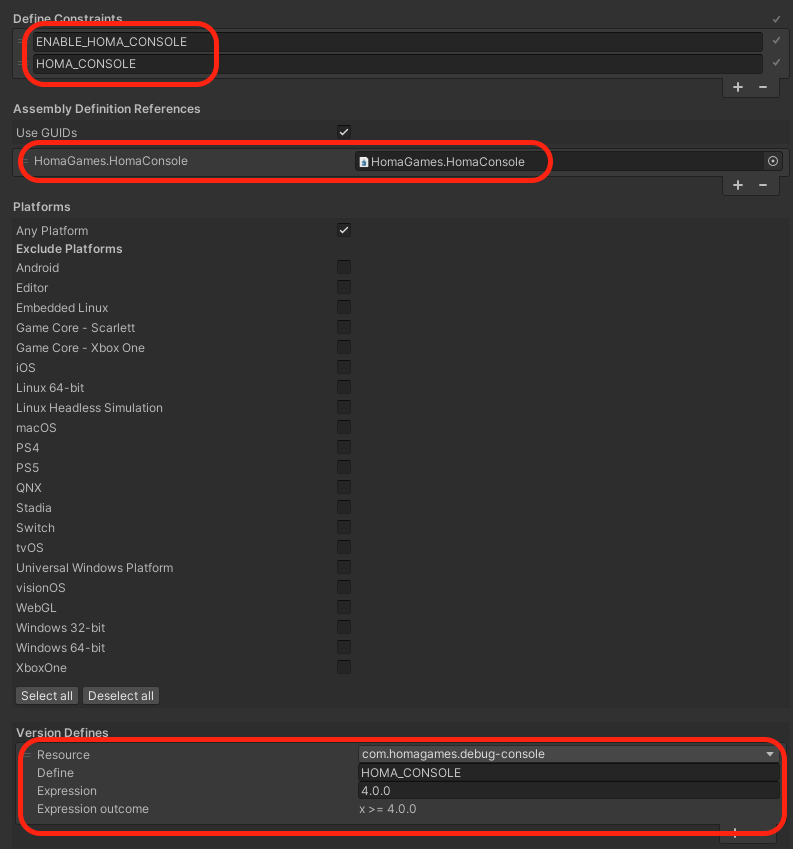Click Platforms section heading
The image size is (793, 849).
tap(42, 207)
